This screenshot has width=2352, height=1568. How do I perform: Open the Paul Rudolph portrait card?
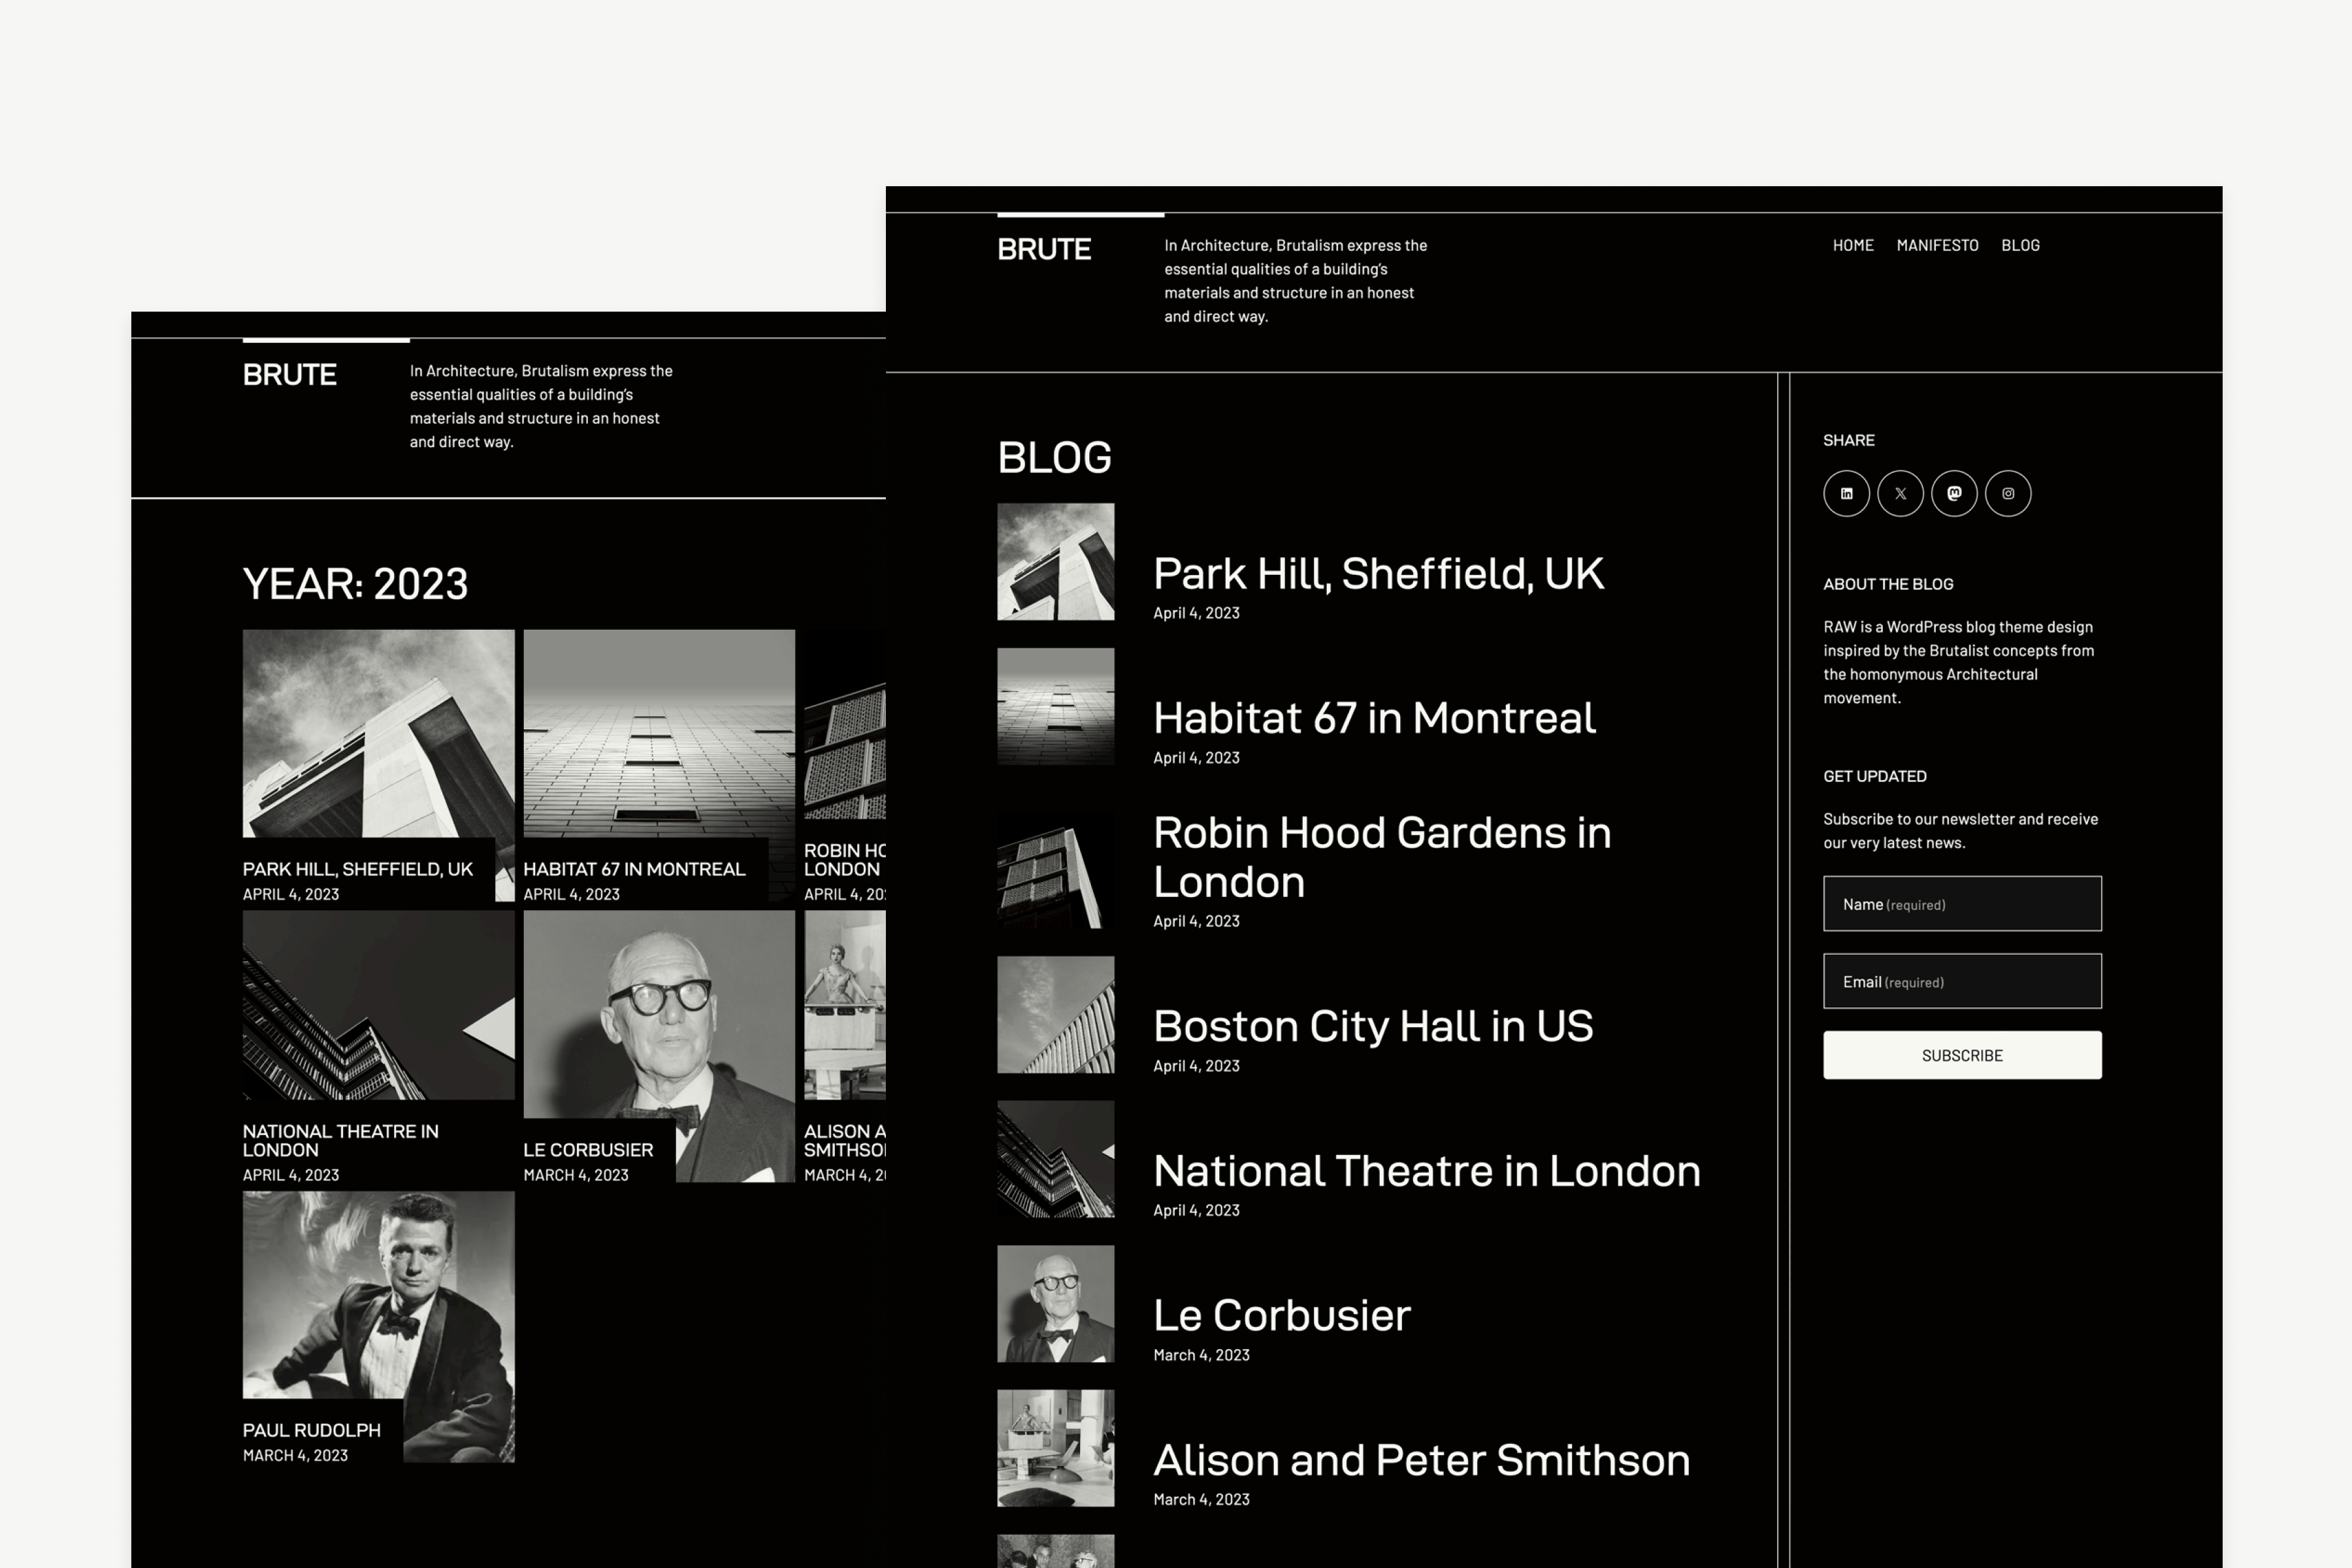point(378,1300)
